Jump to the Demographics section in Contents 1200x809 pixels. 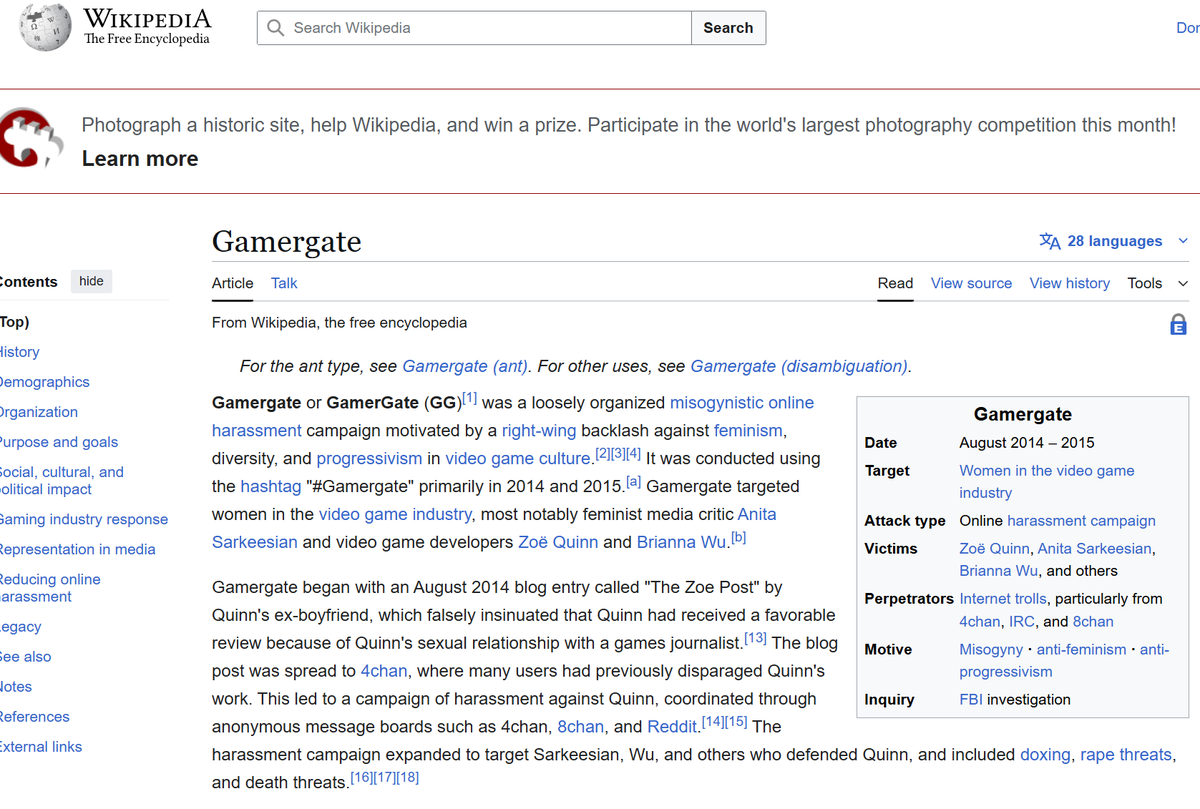44,382
